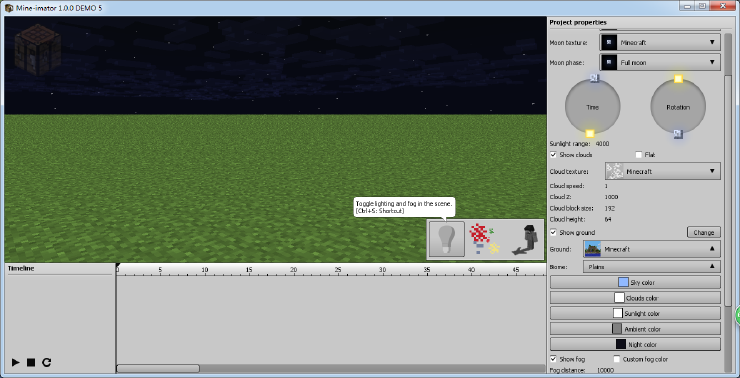740x378 pixels.
Task: Start timeline playback with play button
Action: coord(16,362)
